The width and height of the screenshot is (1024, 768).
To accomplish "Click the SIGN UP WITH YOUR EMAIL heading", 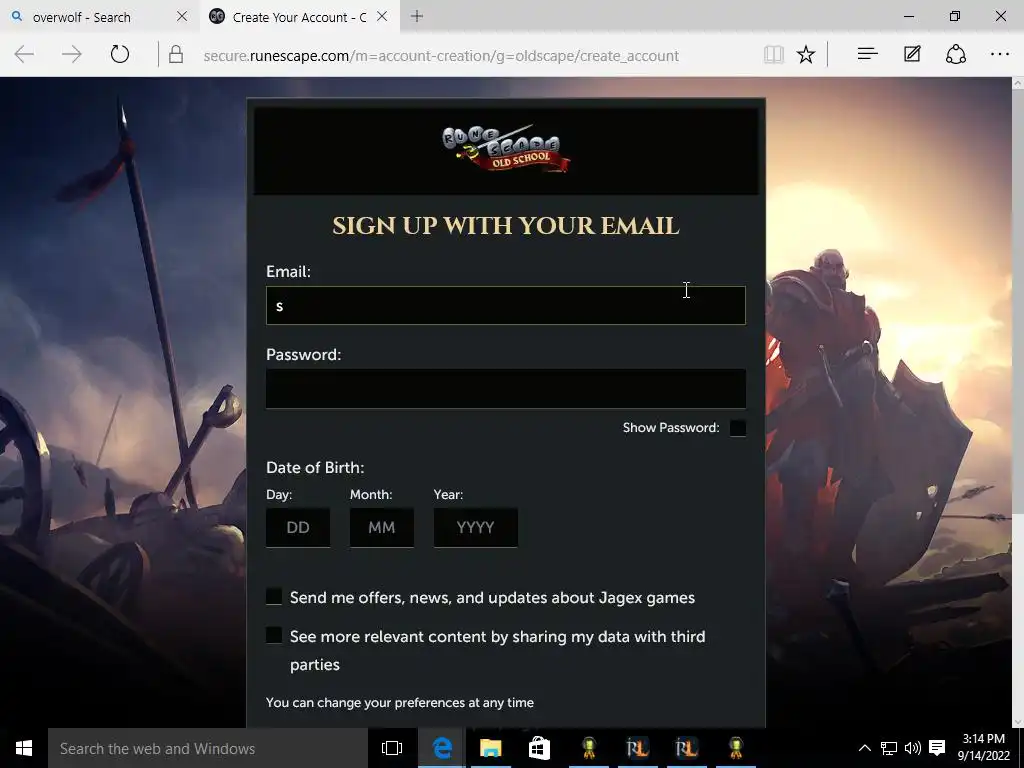I will (x=505, y=225).
